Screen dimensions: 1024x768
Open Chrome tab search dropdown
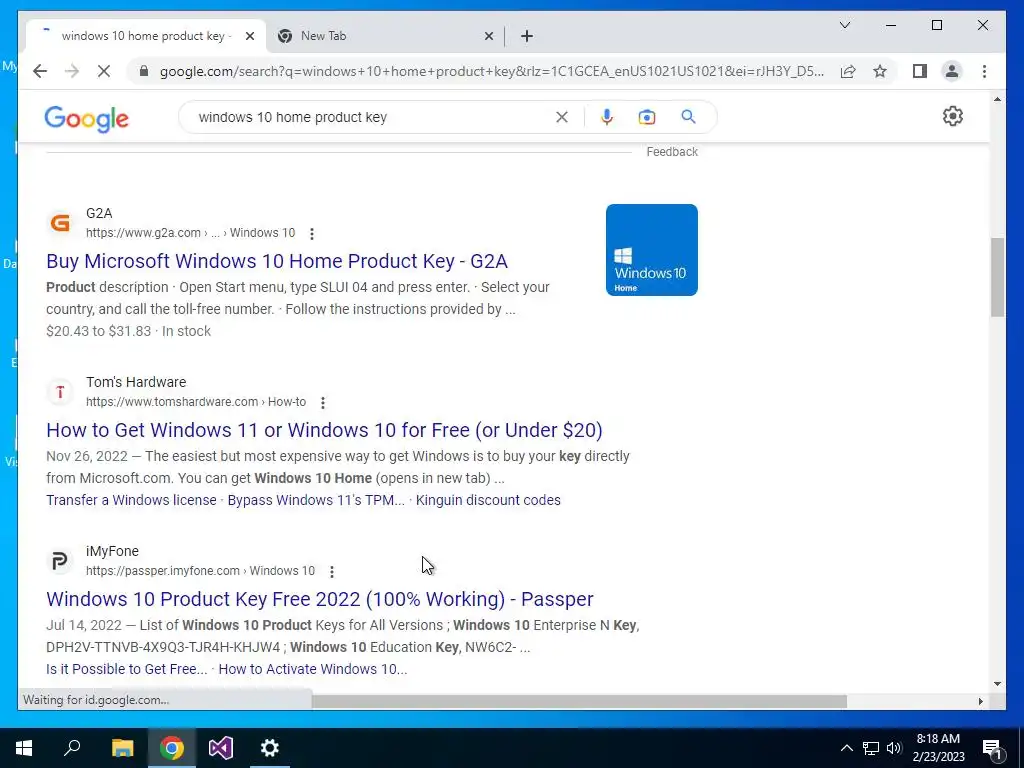point(844,25)
